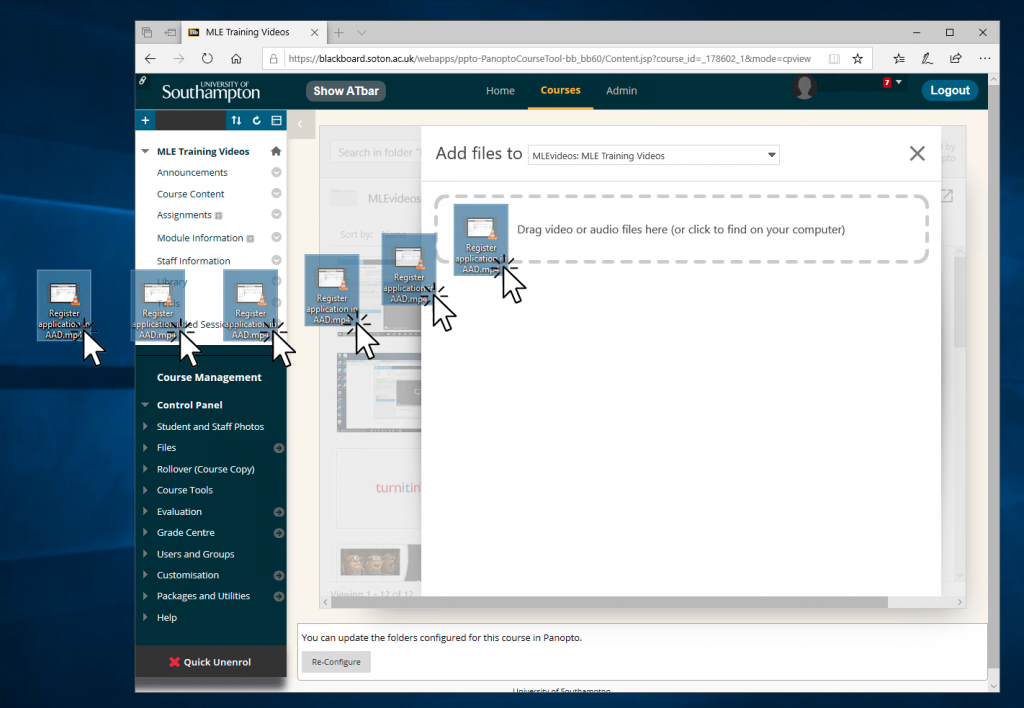Click the reorder menu arrows icon
1024x708 pixels.
(236, 120)
